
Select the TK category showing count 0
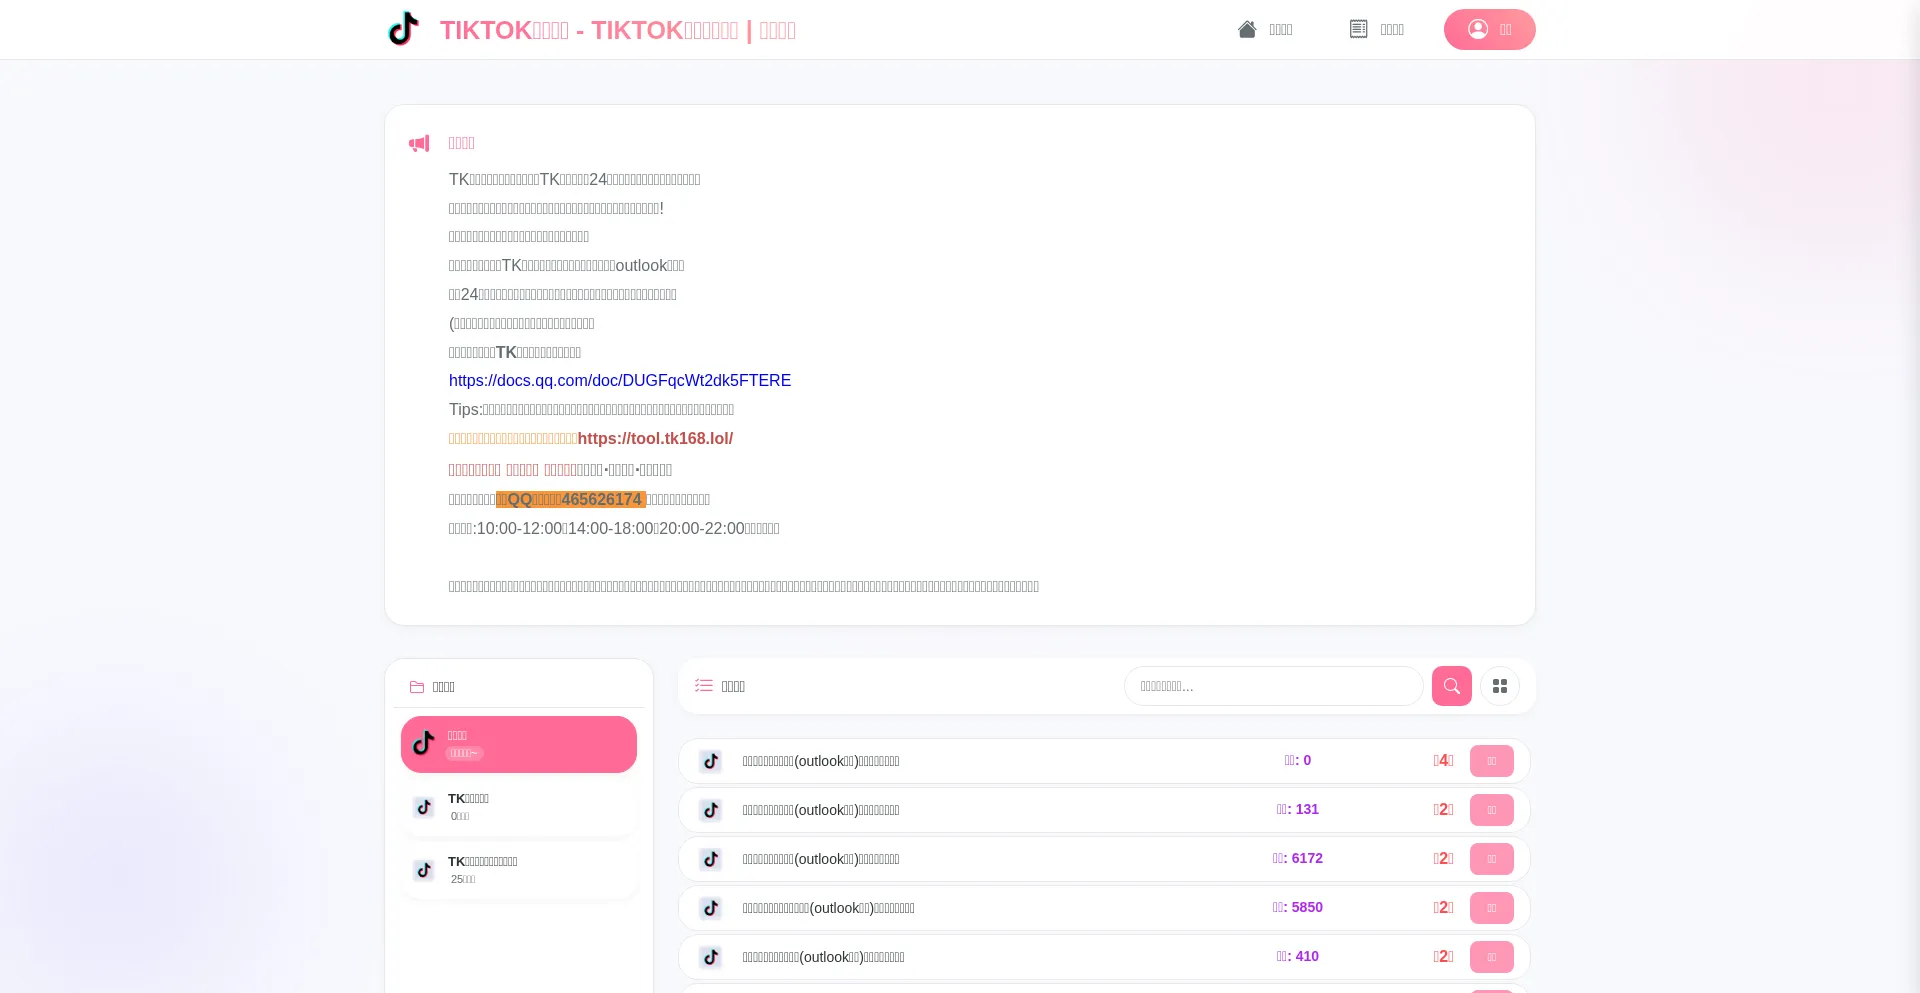519,807
